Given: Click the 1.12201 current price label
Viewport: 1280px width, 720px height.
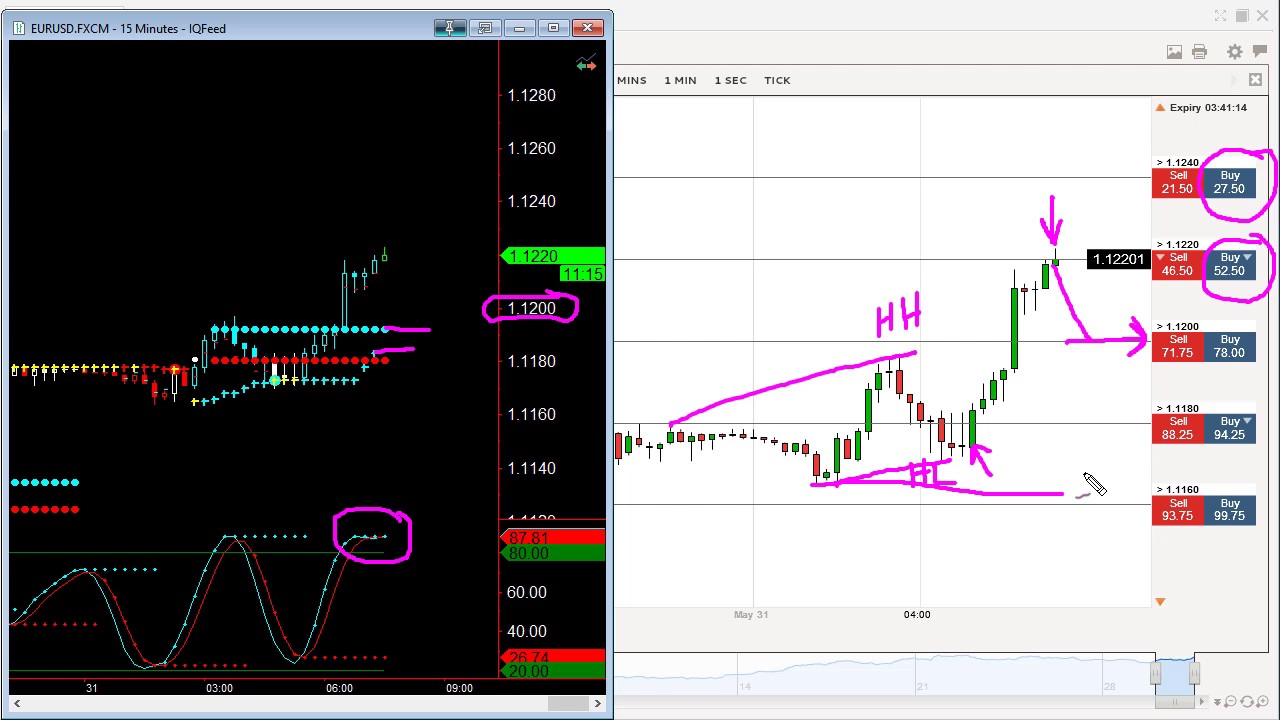Looking at the screenshot, I should 1118,259.
